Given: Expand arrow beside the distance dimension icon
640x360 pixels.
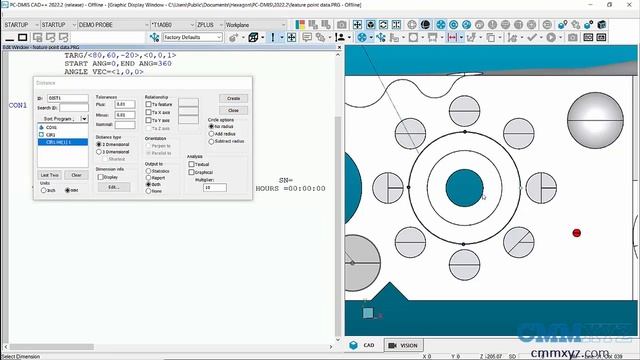Looking at the screenshot, I should point(461,38).
